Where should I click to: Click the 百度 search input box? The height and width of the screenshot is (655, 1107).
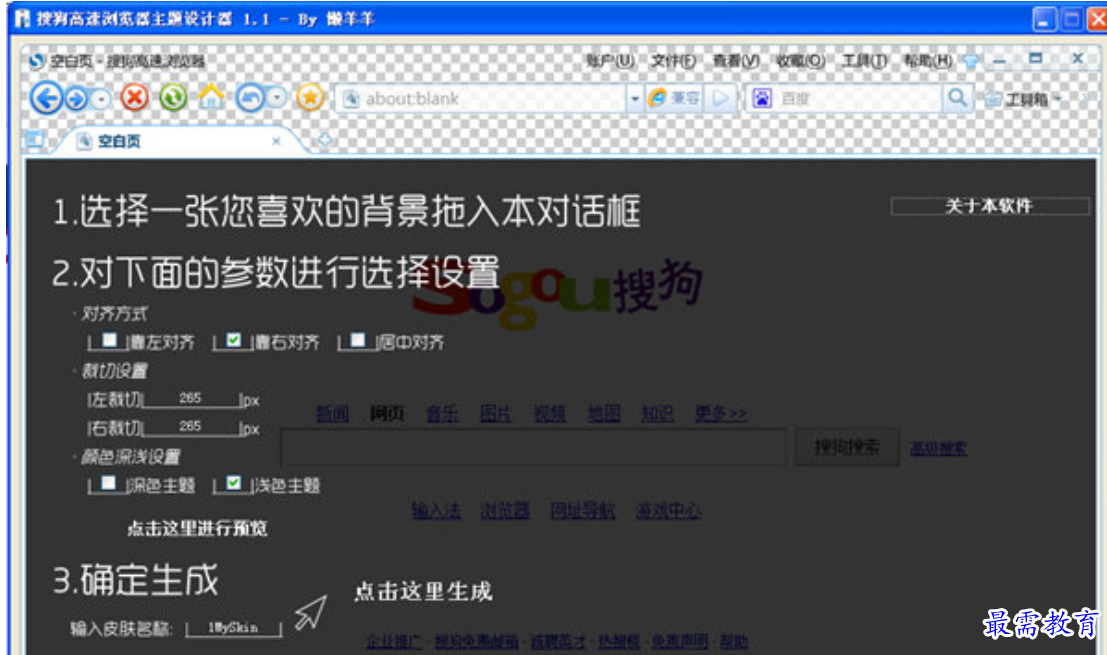[858, 99]
